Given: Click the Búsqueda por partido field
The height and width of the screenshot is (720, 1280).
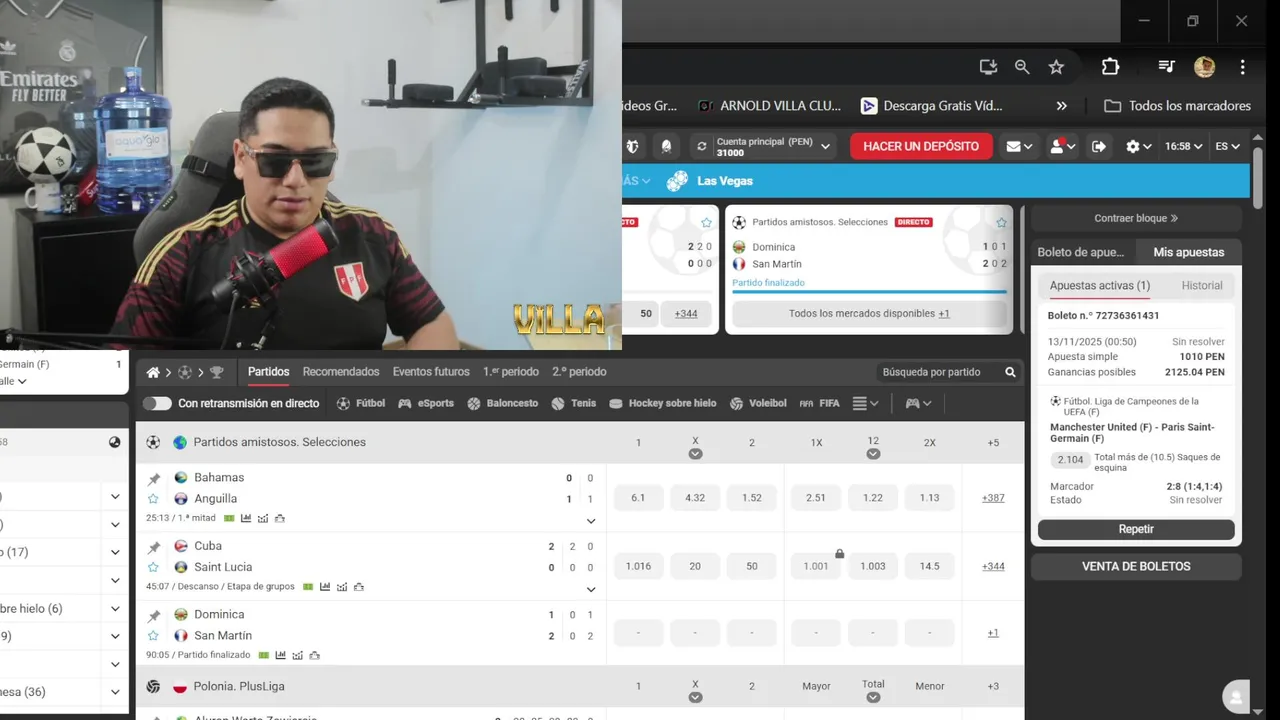Looking at the screenshot, I should pos(937,372).
